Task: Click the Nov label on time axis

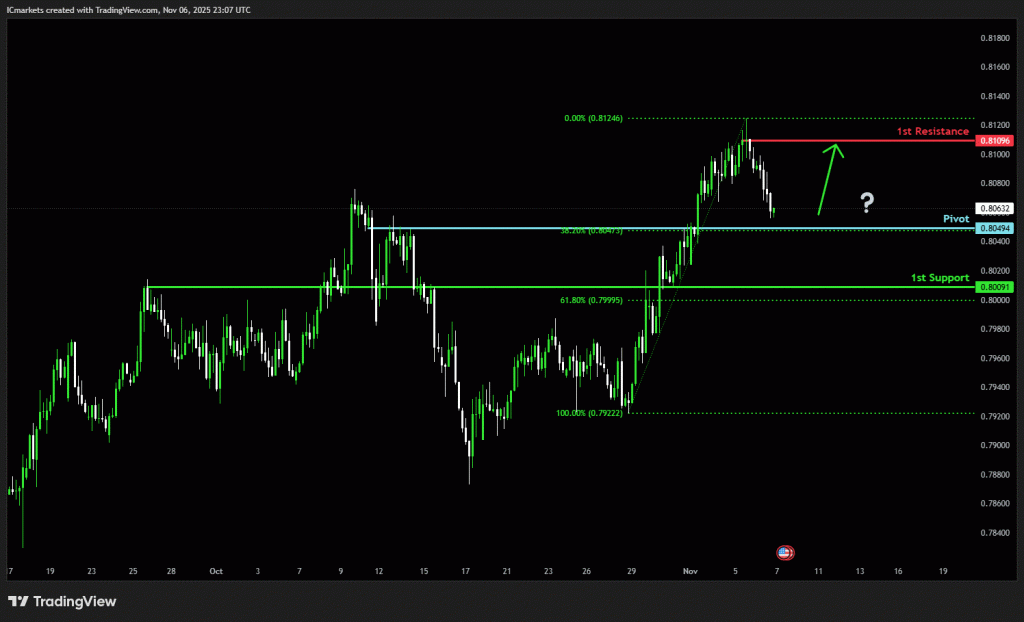Action: coord(690,571)
